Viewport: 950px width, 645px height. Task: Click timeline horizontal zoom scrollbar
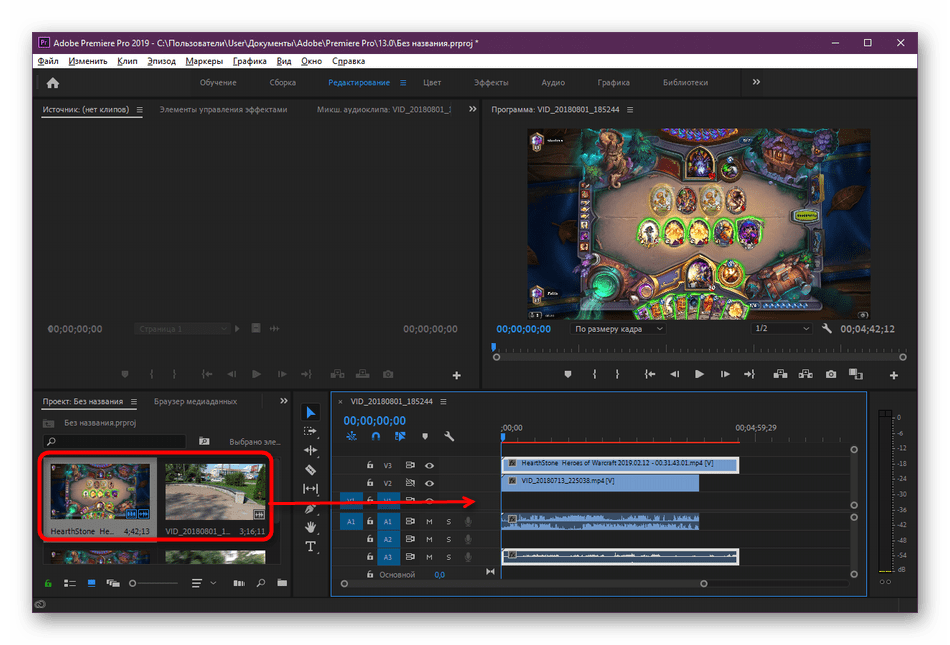pos(523,584)
